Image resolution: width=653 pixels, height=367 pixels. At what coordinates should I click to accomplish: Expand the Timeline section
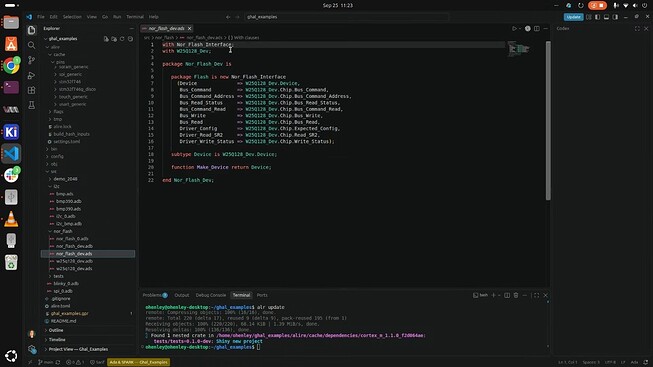(57, 340)
